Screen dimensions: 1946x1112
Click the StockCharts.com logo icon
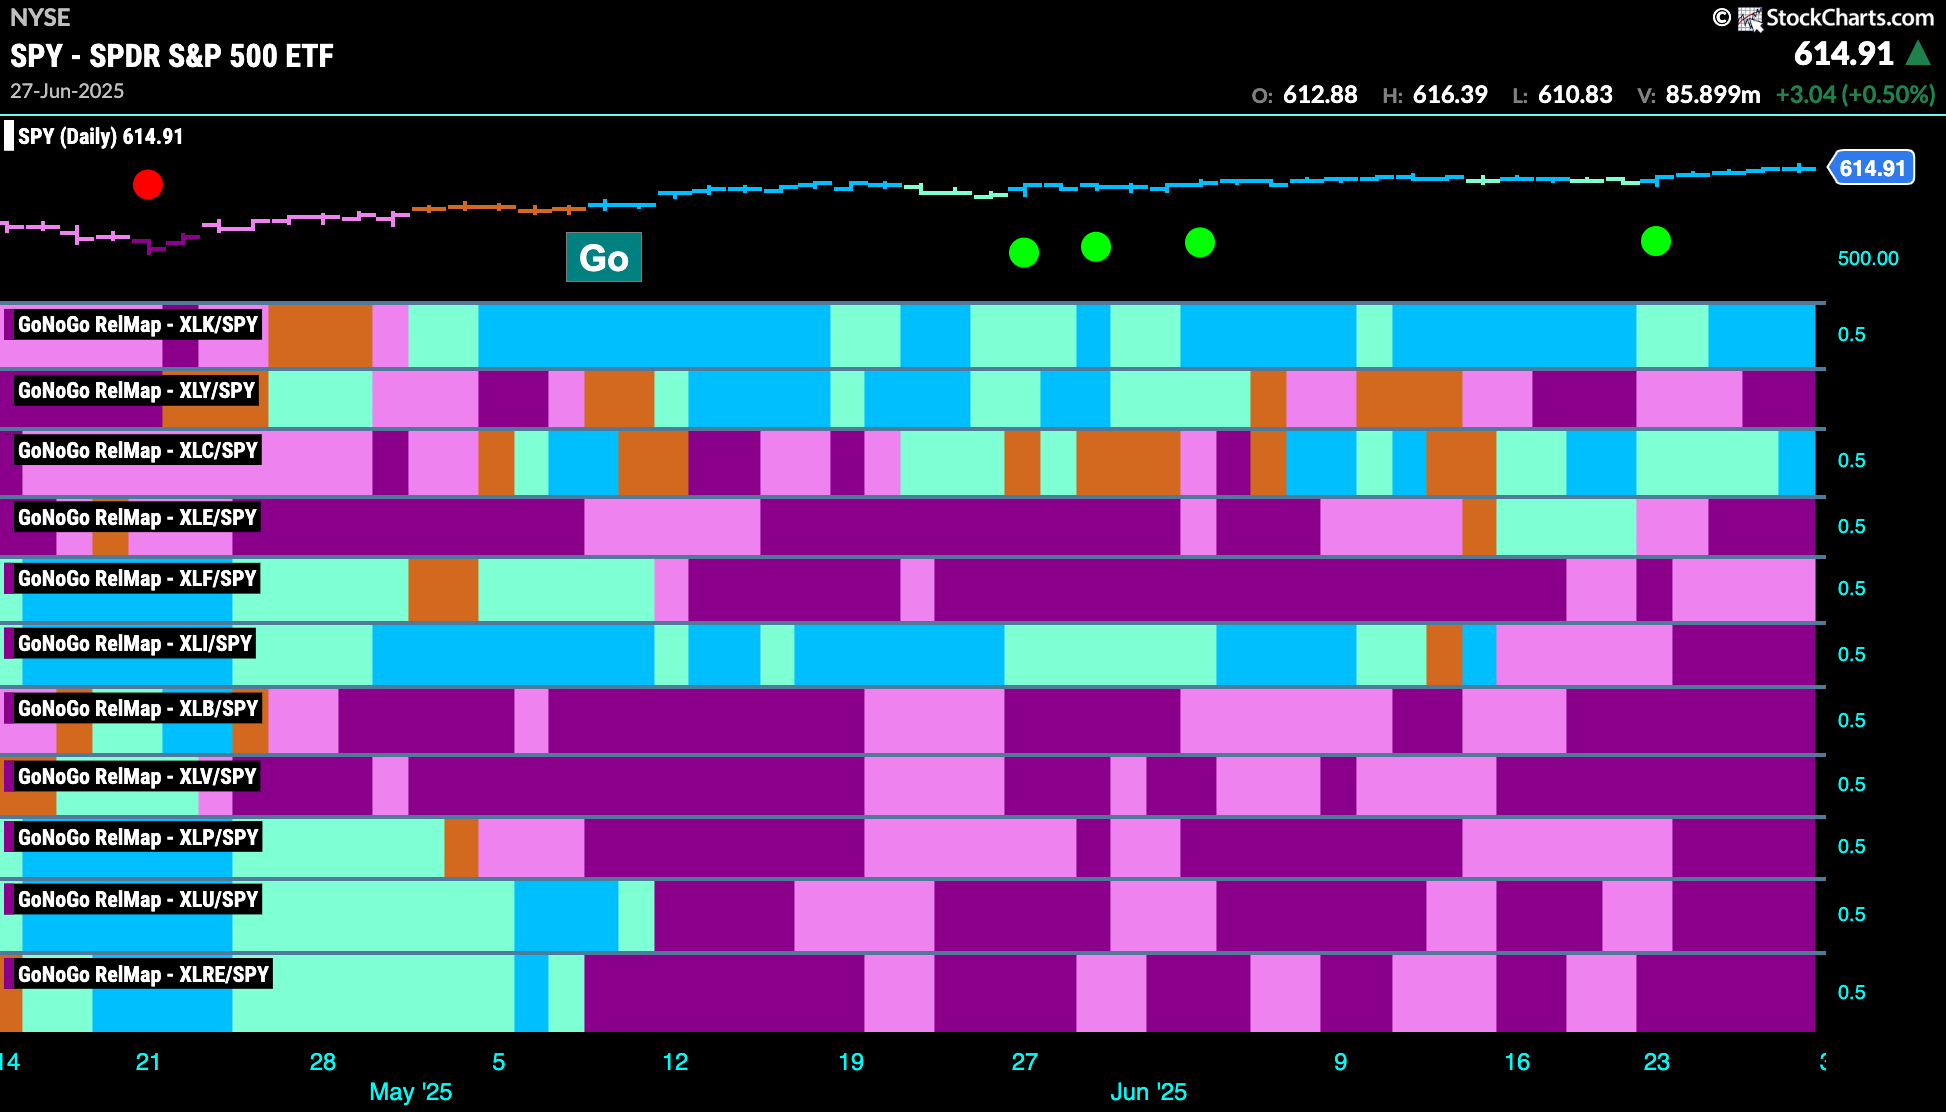pos(1749,18)
